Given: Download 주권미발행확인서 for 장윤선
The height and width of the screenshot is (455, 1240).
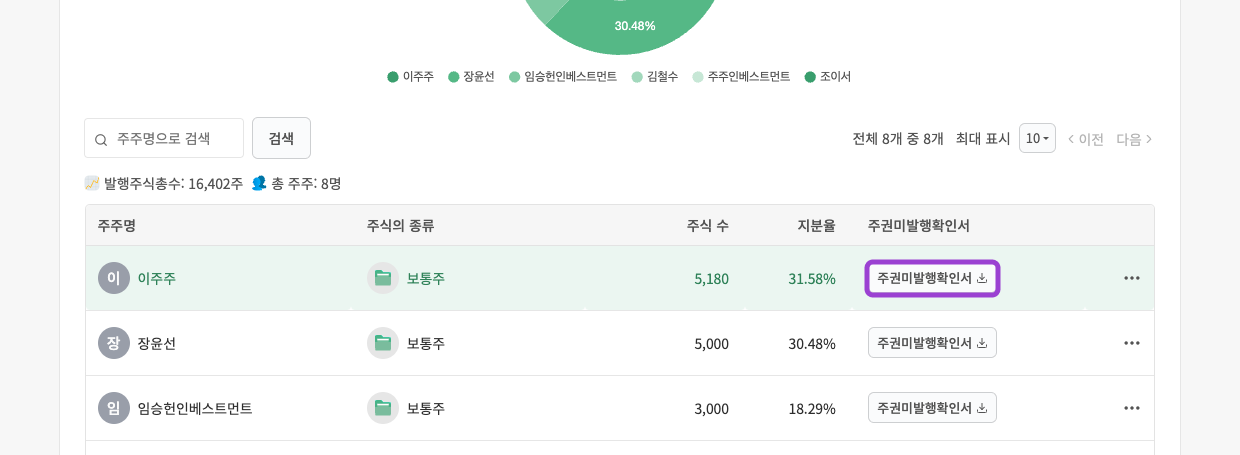Looking at the screenshot, I should [932, 343].
